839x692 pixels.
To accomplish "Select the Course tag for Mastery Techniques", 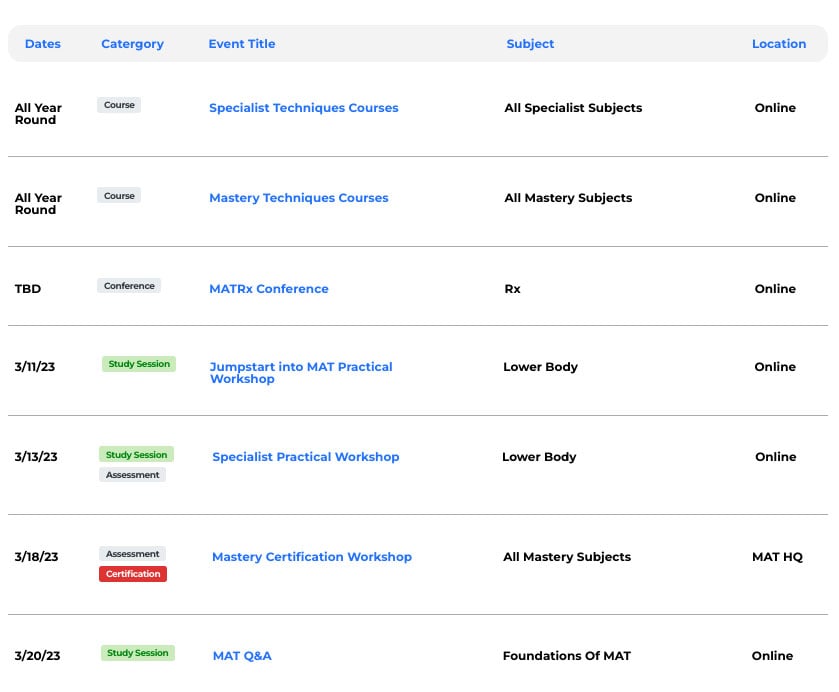I will (119, 195).
